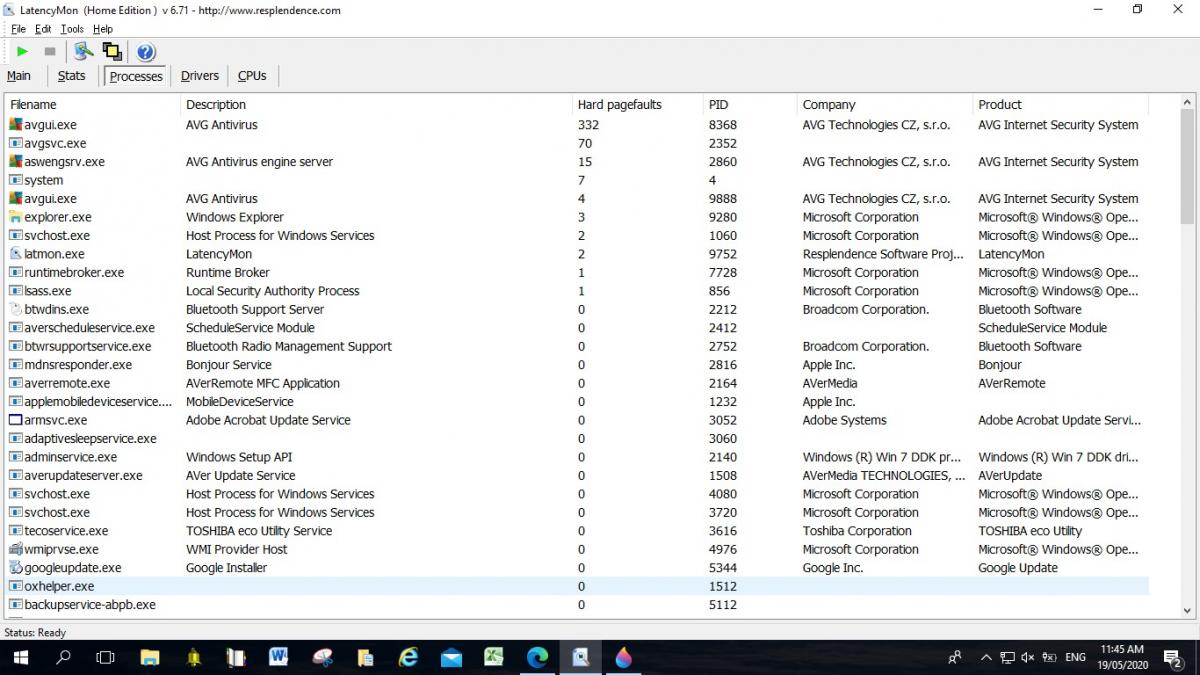This screenshot has width=1200, height=675.
Task: Select the system process row
Action: (578, 180)
